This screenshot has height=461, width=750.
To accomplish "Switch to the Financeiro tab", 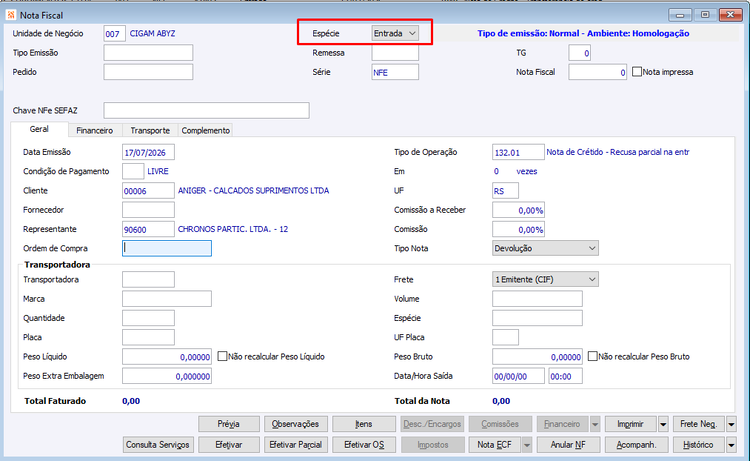I will [x=95, y=131].
